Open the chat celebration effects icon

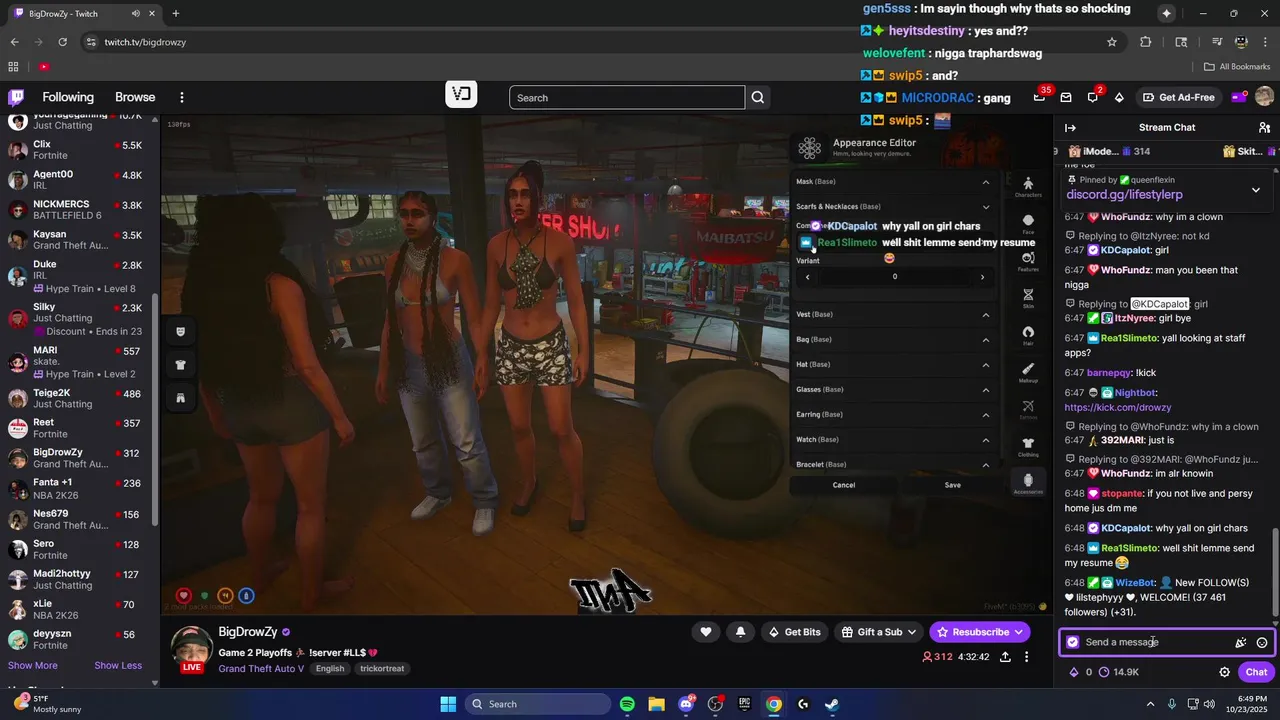pyautogui.click(x=1241, y=642)
